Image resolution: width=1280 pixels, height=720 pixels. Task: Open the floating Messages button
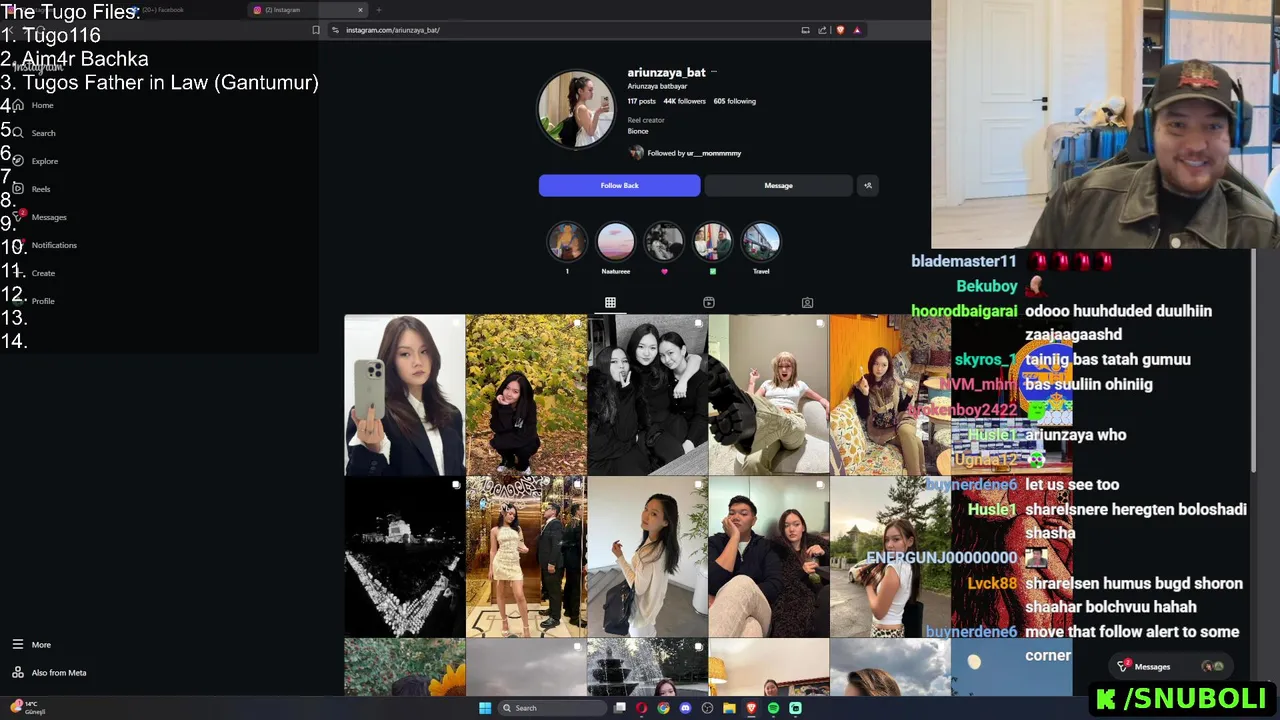(x=1172, y=666)
